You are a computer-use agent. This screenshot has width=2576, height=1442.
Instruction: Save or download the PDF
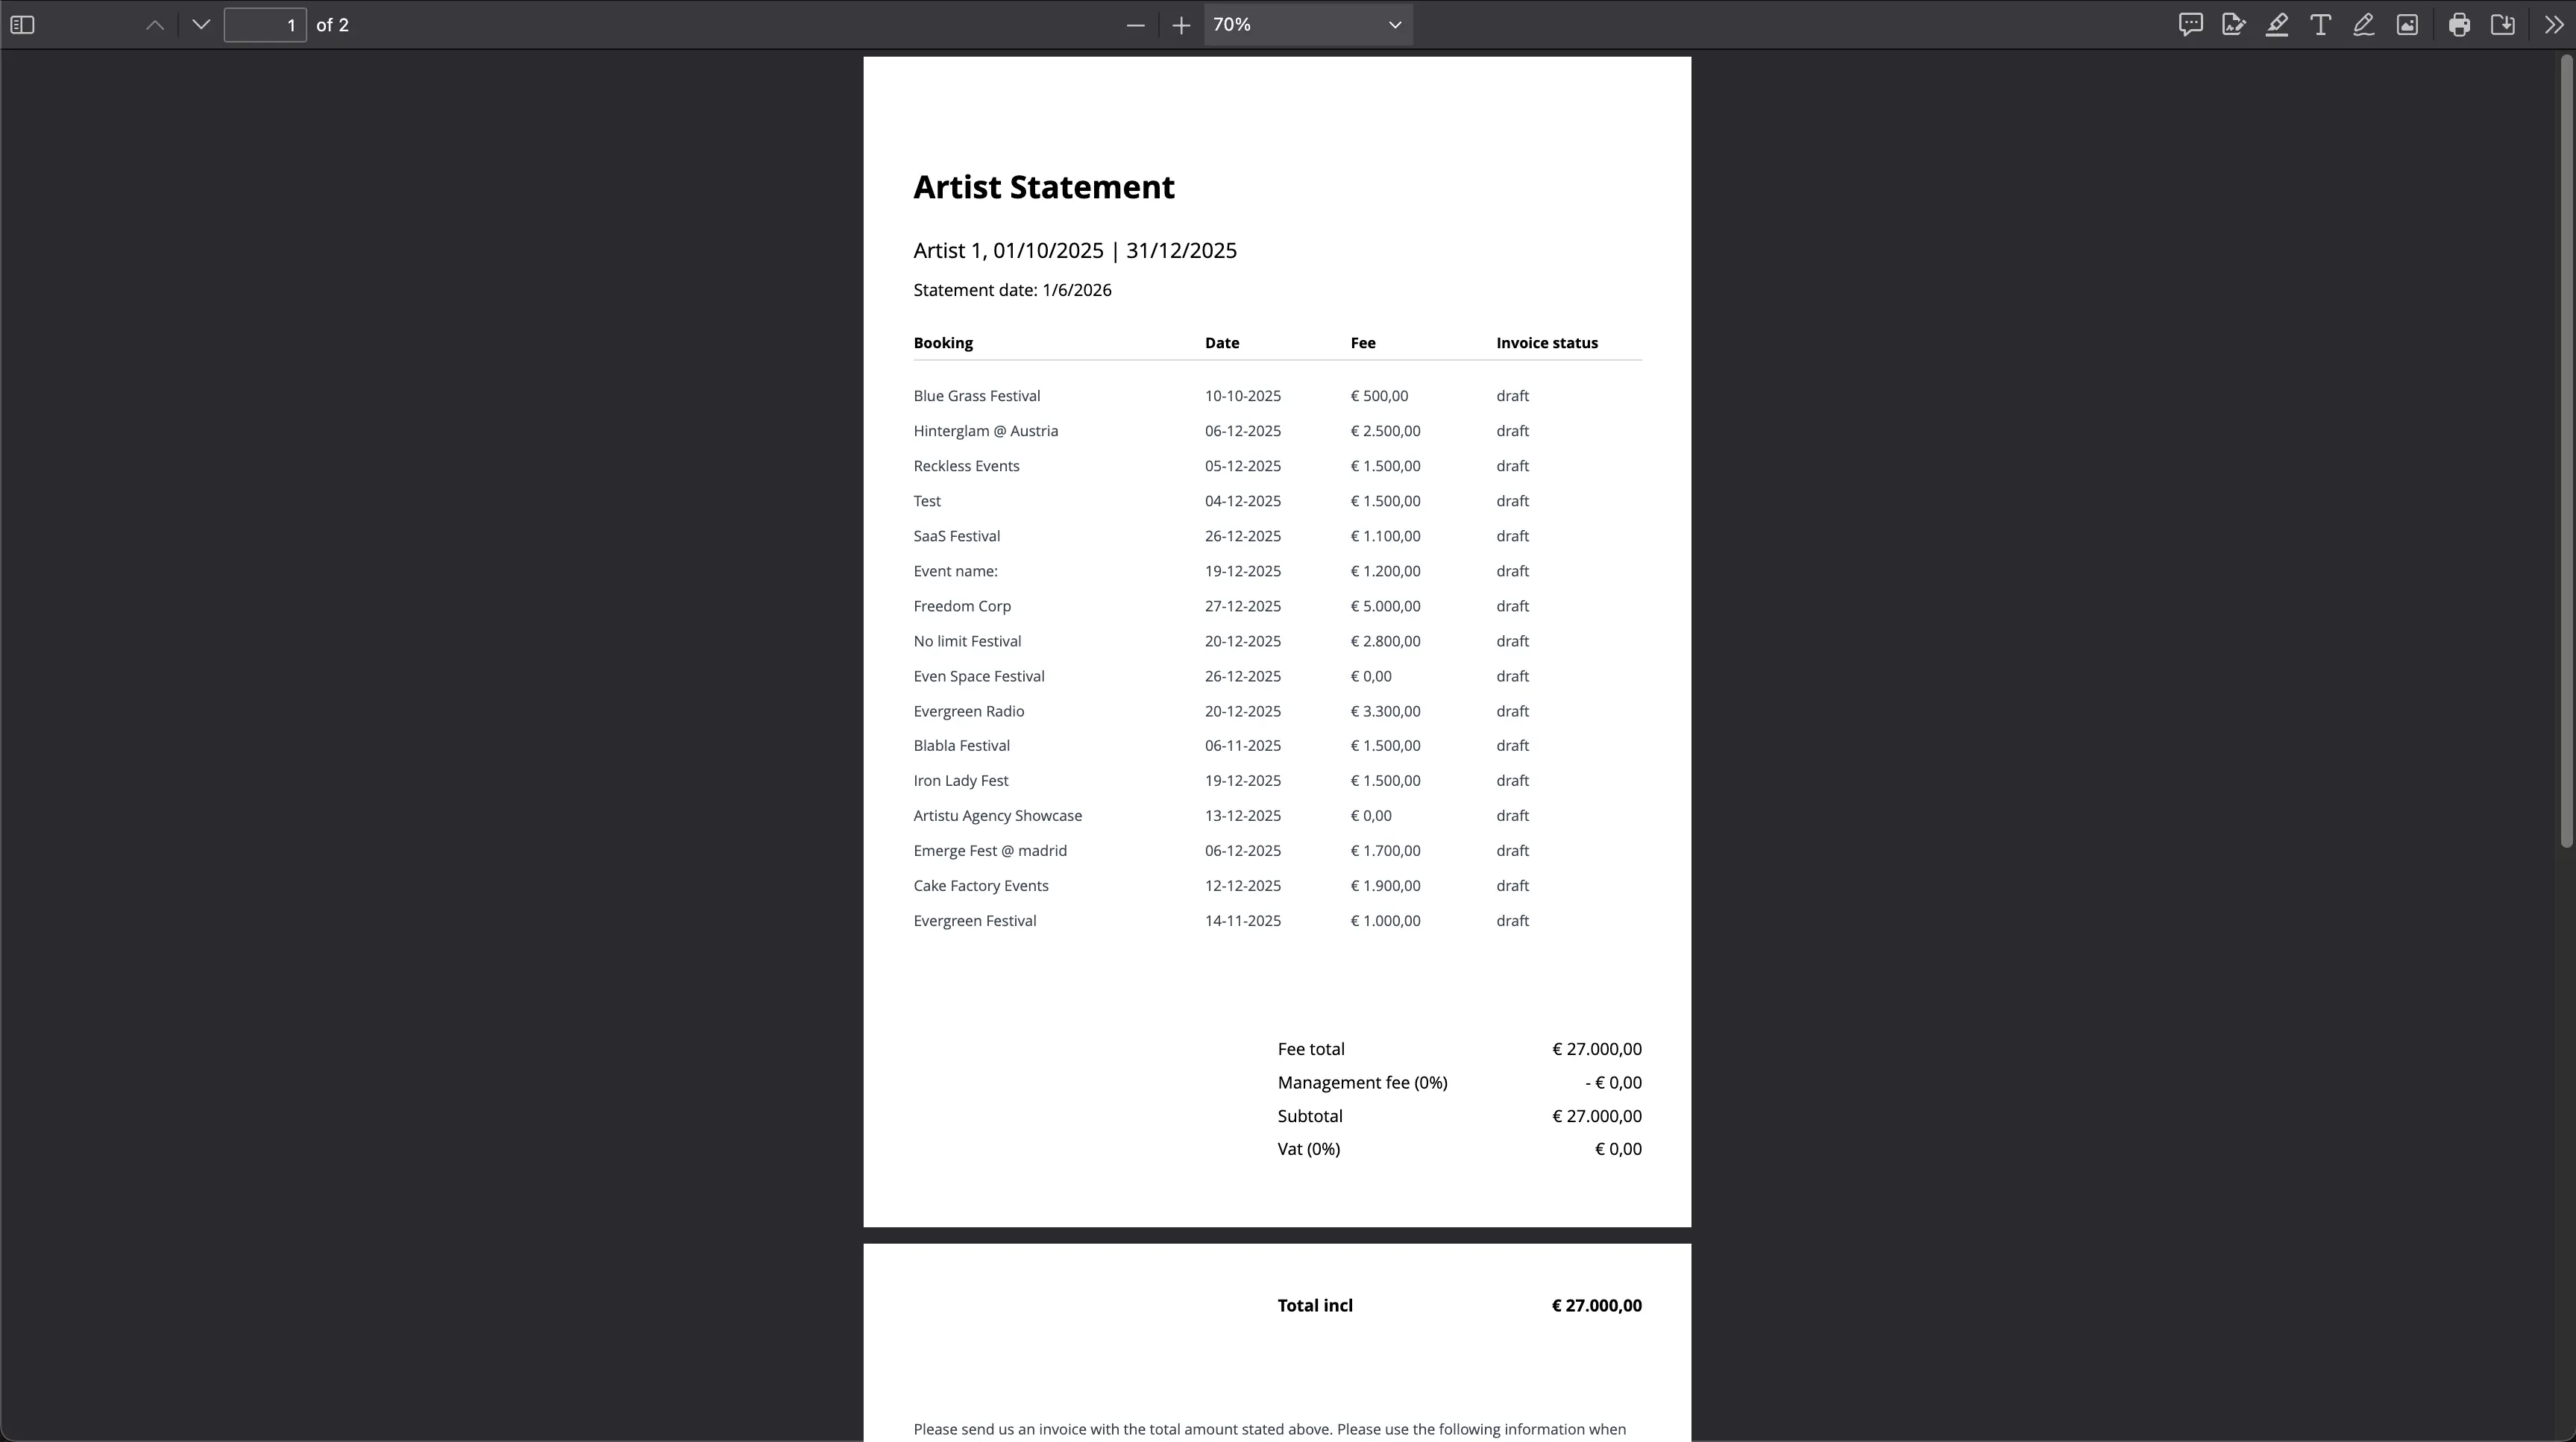(x=2503, y=25)
